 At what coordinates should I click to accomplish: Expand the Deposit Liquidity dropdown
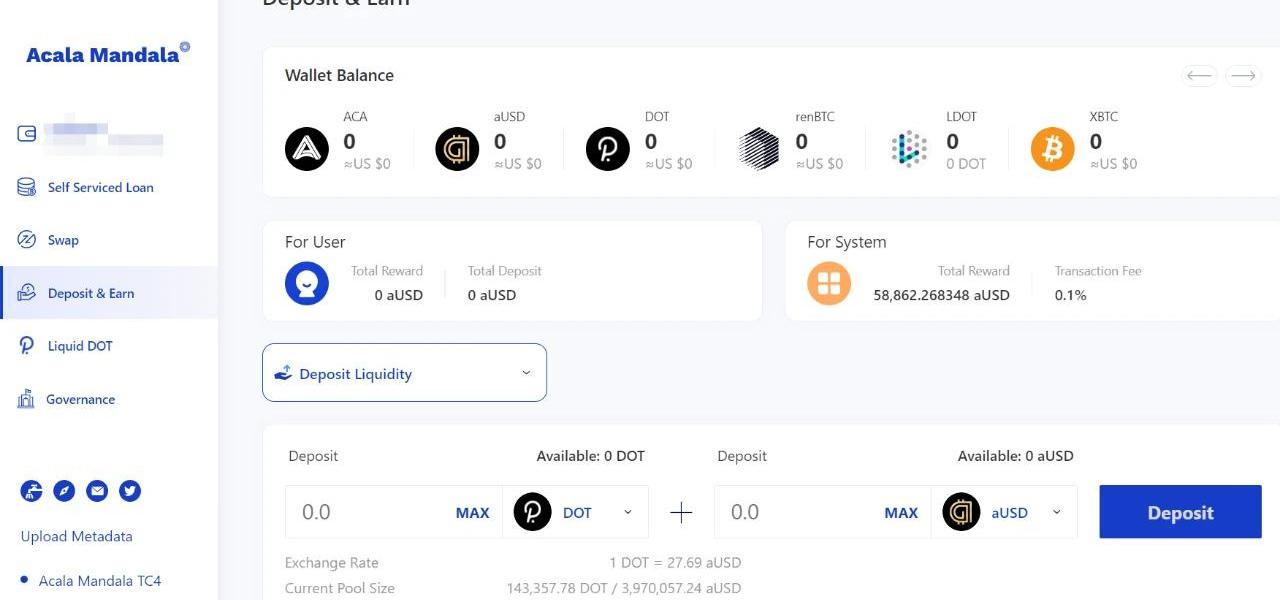(404, 373)
